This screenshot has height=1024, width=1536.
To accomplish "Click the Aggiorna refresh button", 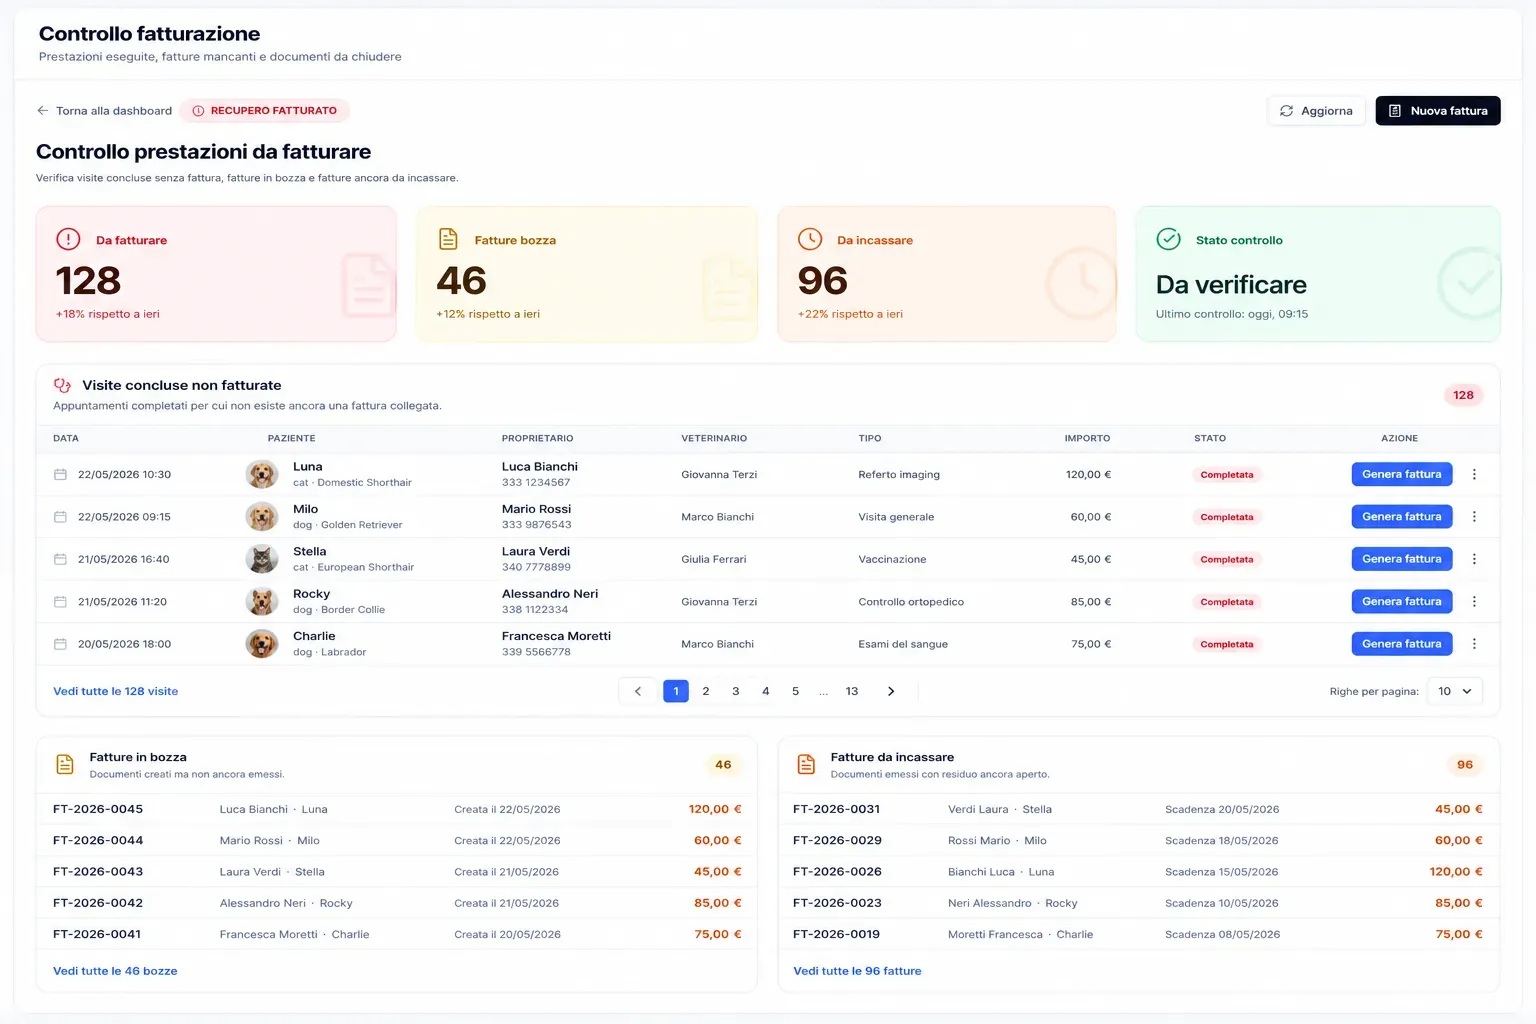I will coord(1316,111).
